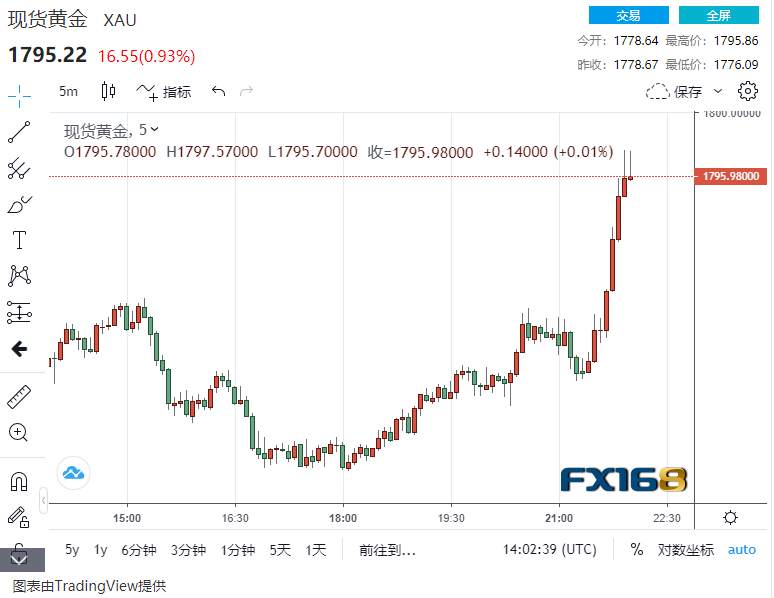Image resolution: width=774 pixels, height=598 pixels.
Task: Click the 昨收 1778.67 value
Action: point(636,65)
